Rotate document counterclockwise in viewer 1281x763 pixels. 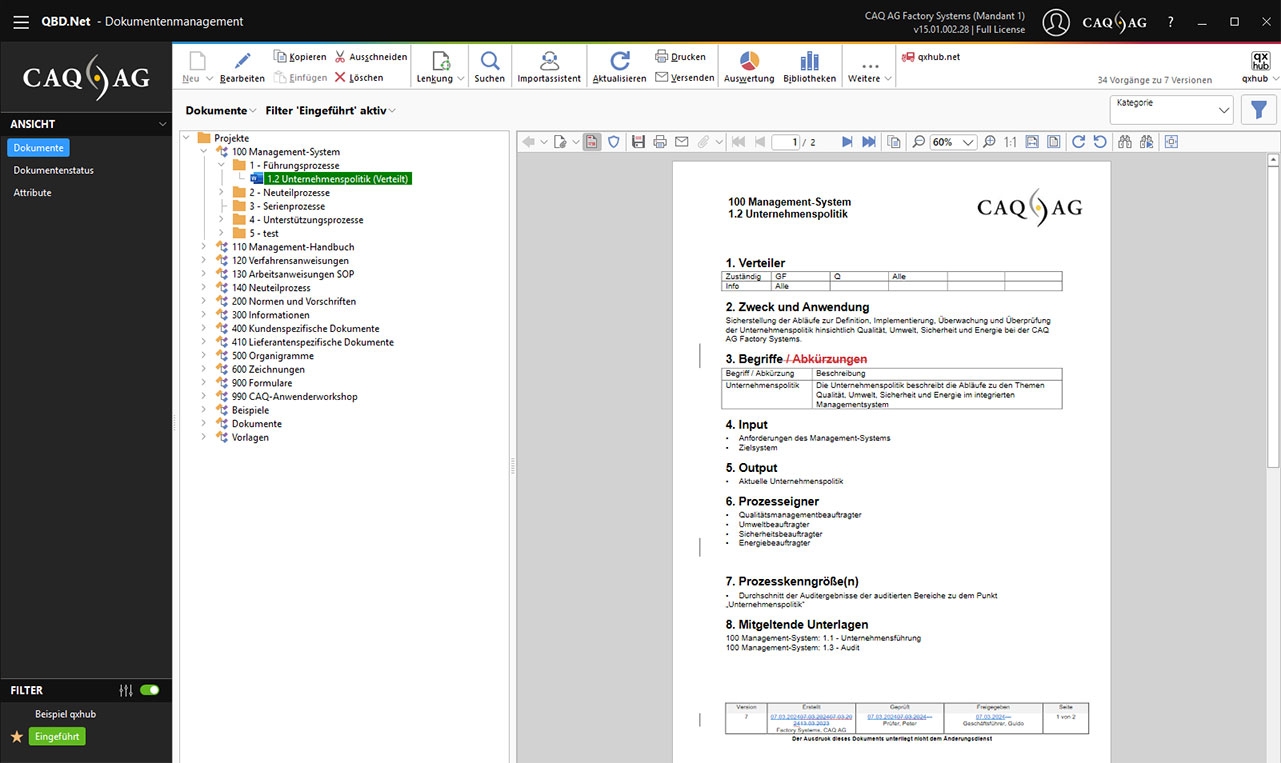[x=1100, y=142]
